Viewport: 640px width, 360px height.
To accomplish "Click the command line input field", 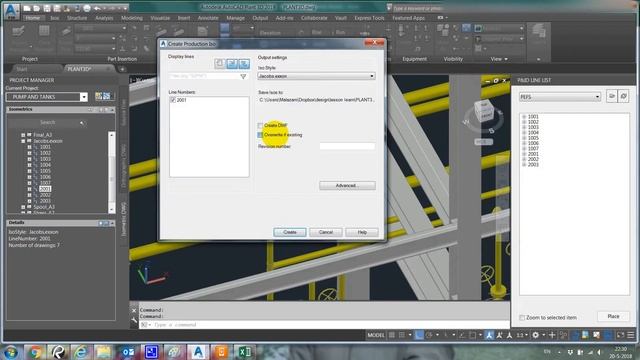I will click(x=324, y=324).
